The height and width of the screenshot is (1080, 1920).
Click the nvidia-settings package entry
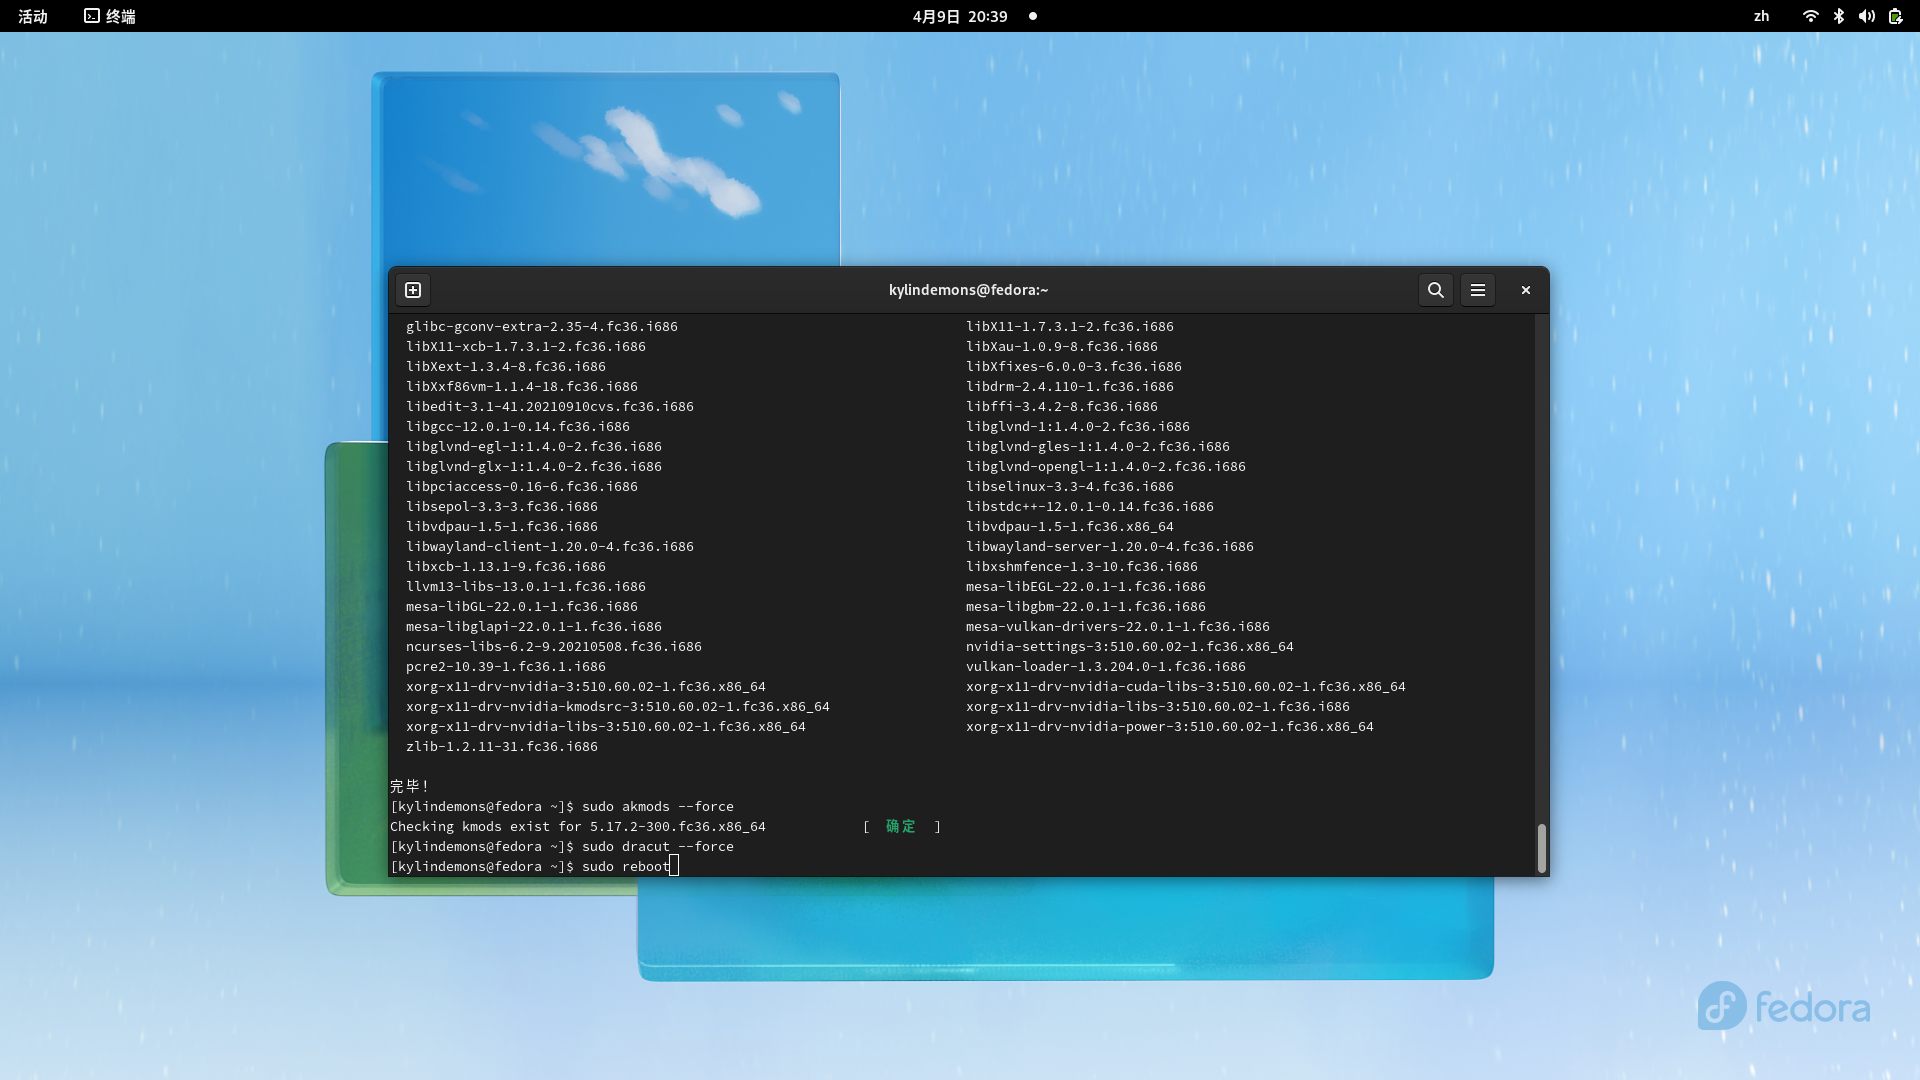click(1129, 647)
